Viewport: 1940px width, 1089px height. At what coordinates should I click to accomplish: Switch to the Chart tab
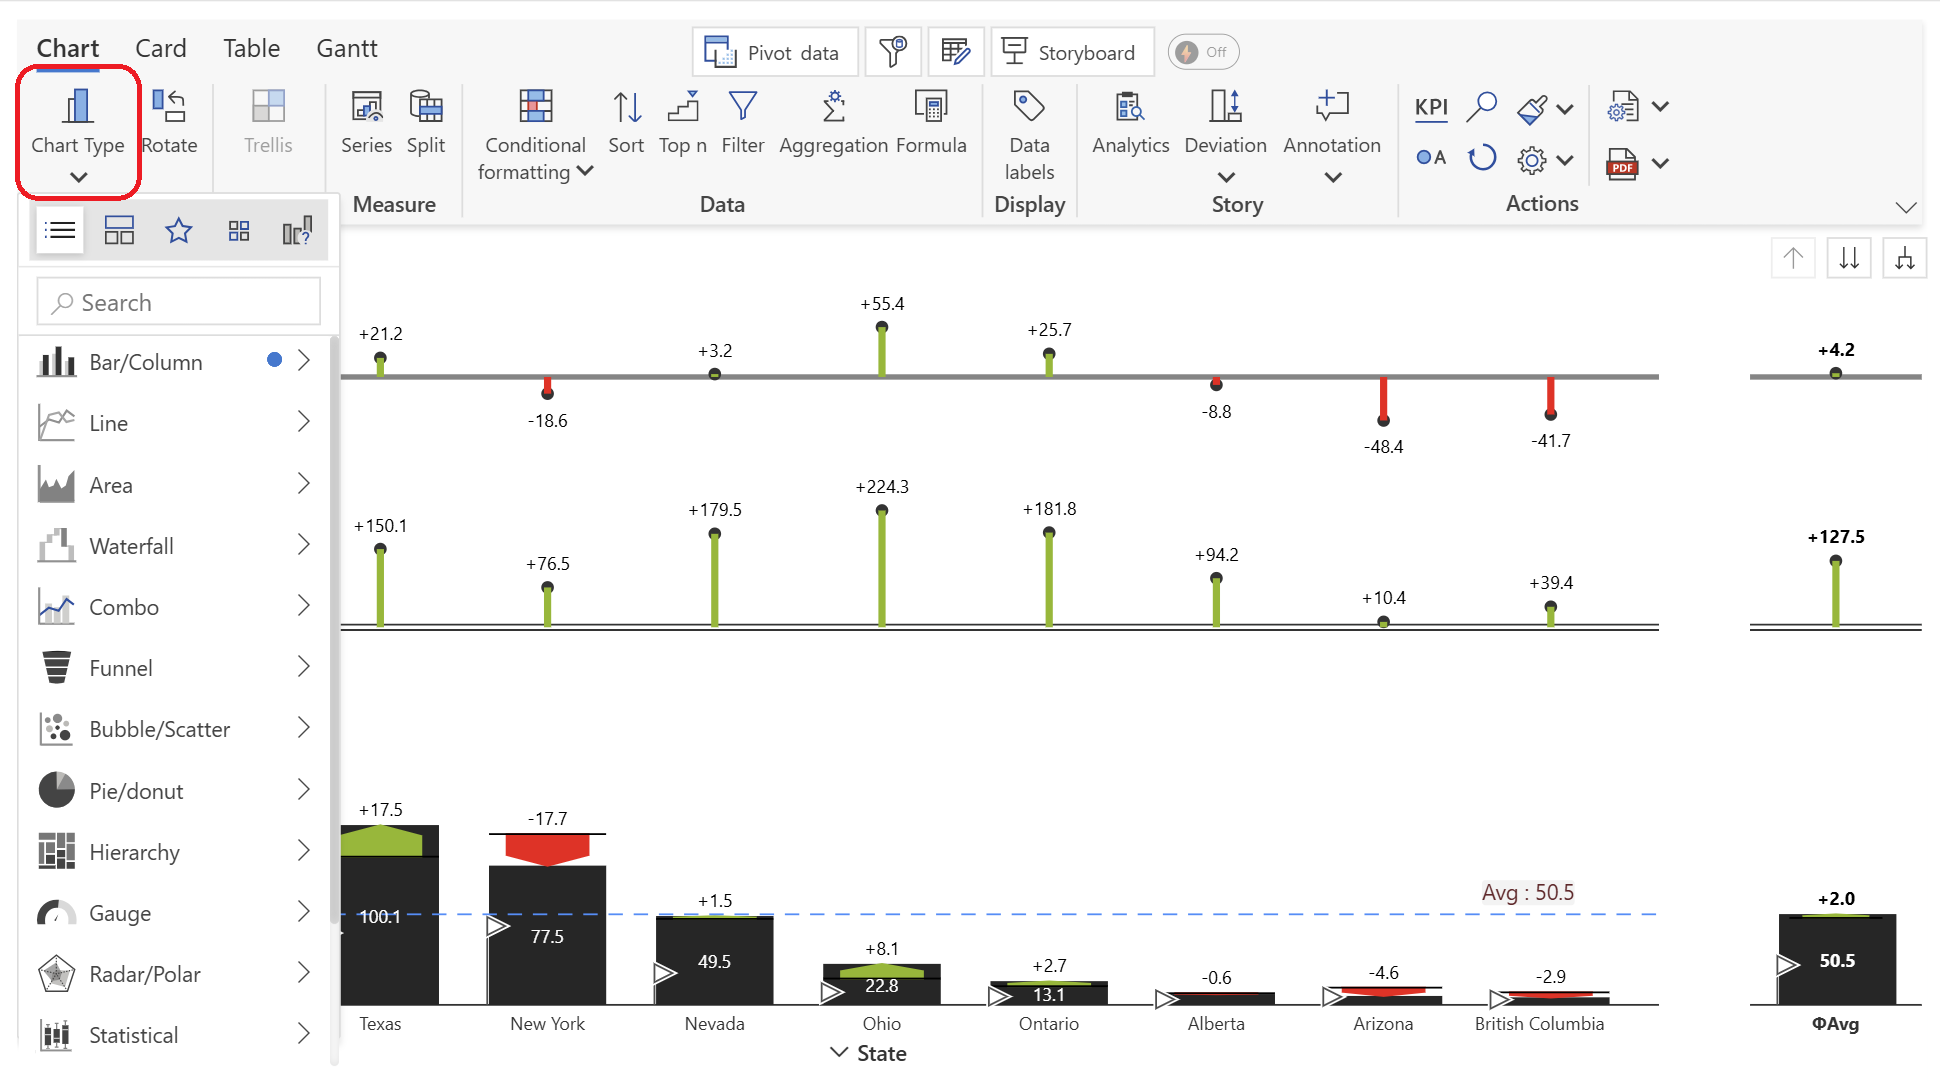[x=68, y=48]
